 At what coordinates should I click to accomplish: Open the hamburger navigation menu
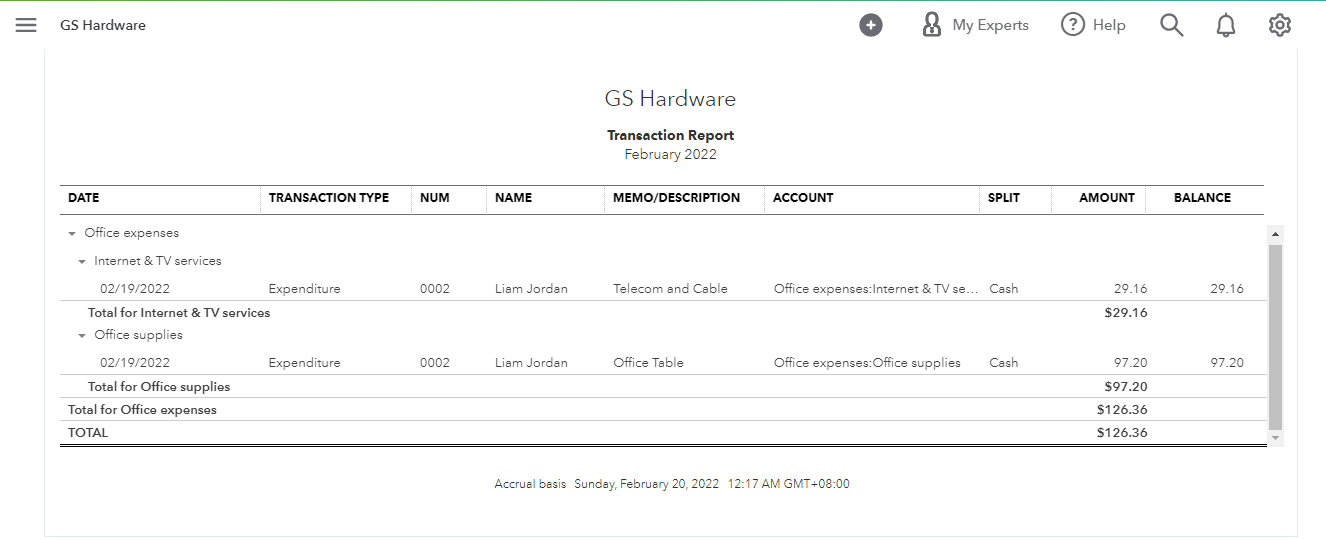(26, 25)
